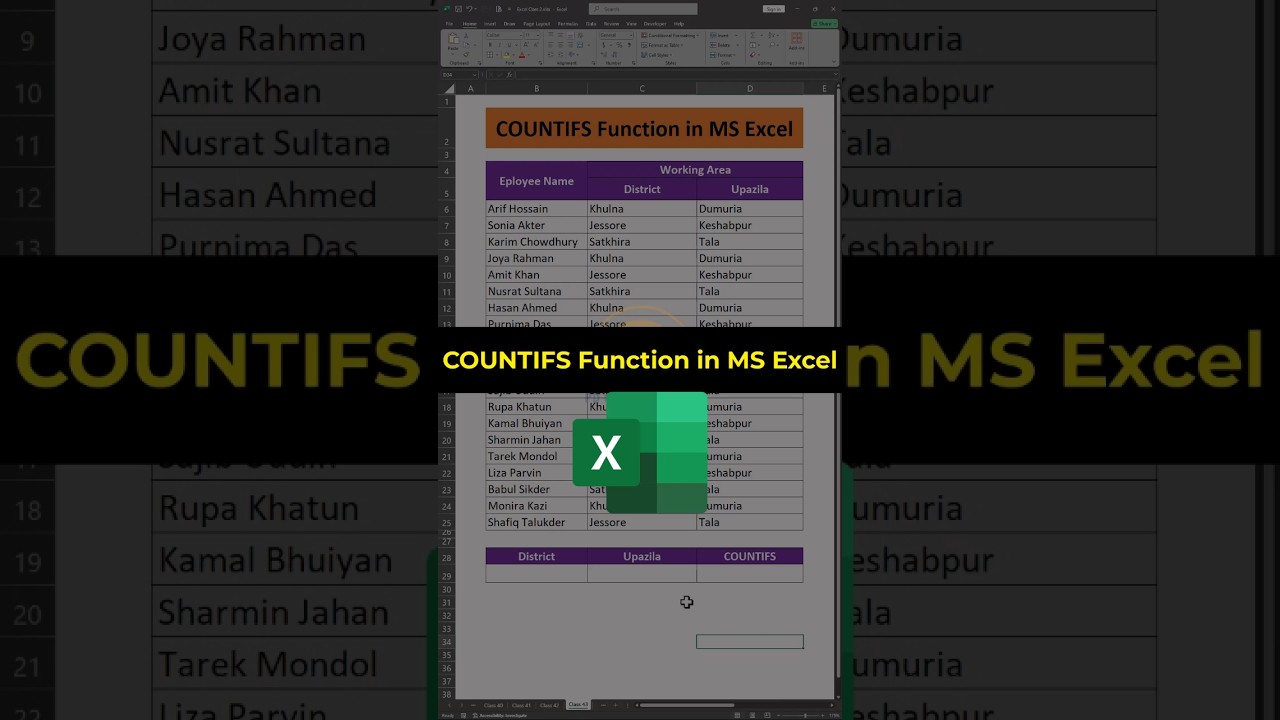Toggle Center alignment

click(x=560, y=45)
